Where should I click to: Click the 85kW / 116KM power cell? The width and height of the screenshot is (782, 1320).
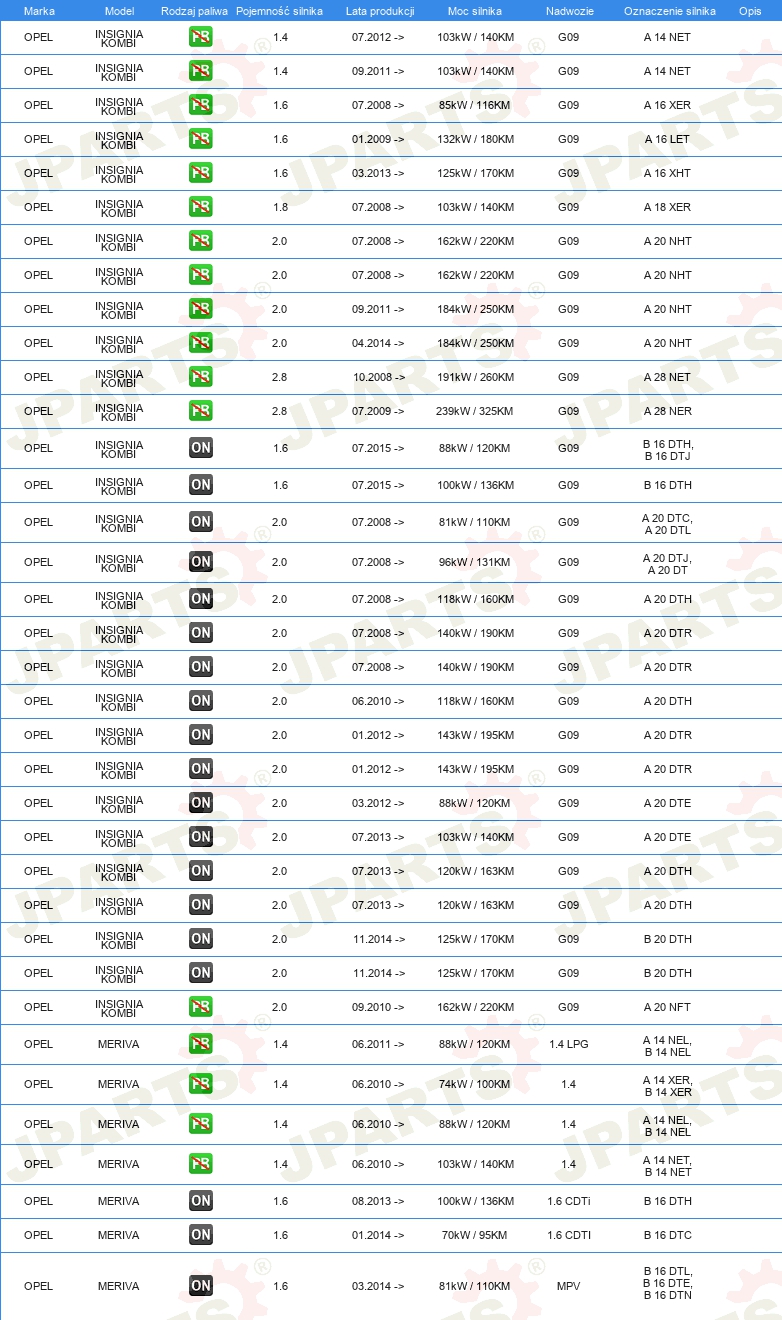475,105
